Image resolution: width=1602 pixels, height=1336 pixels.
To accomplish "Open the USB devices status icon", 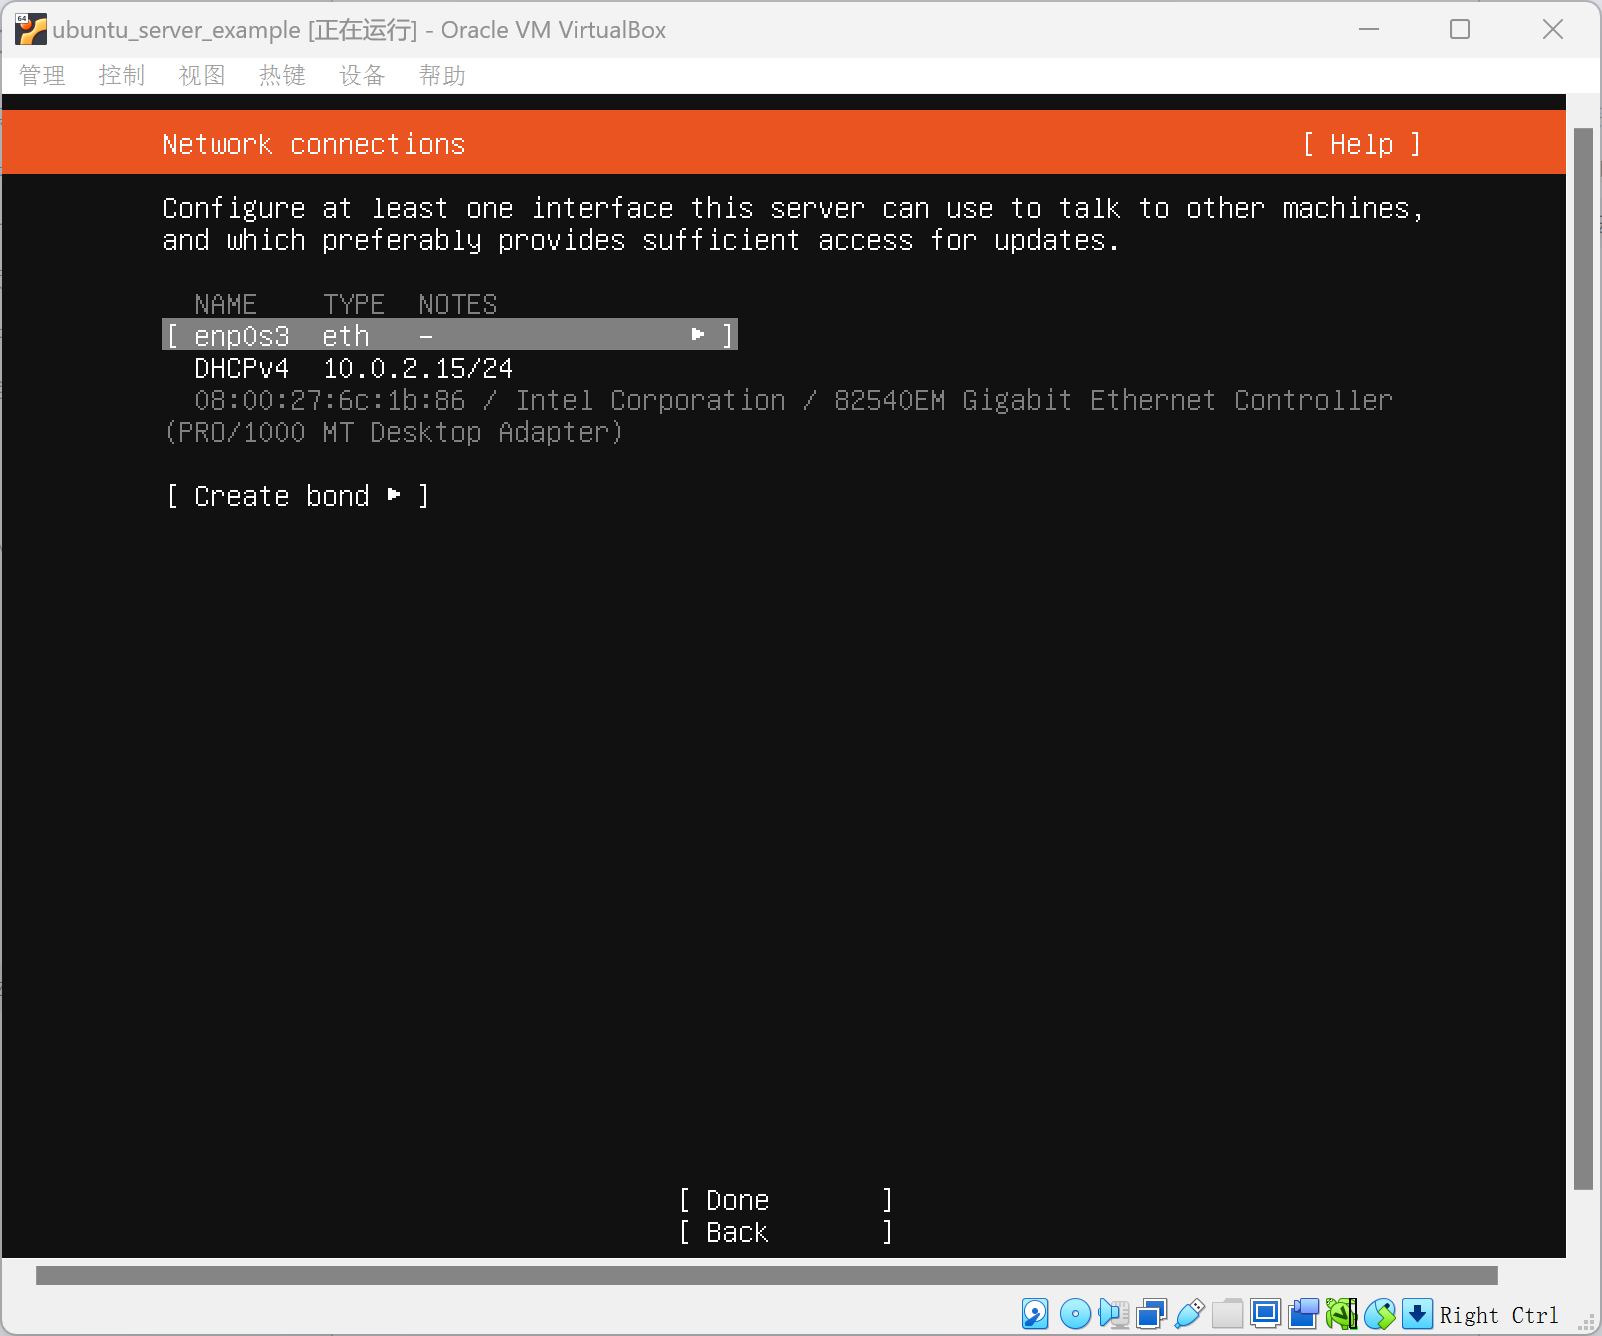I will click(x=1189, y=1313).
